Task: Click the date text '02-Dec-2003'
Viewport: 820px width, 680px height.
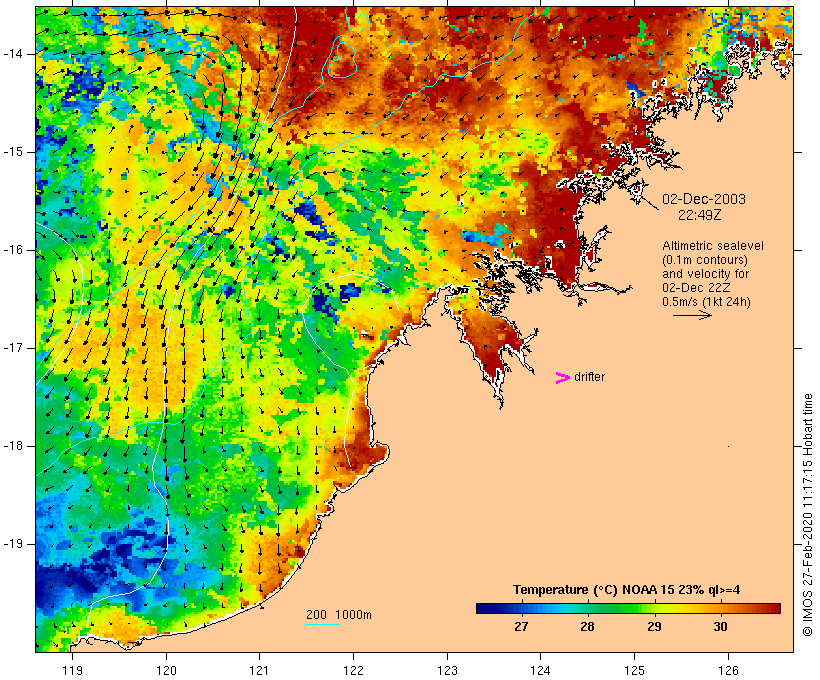Action: 704,199
